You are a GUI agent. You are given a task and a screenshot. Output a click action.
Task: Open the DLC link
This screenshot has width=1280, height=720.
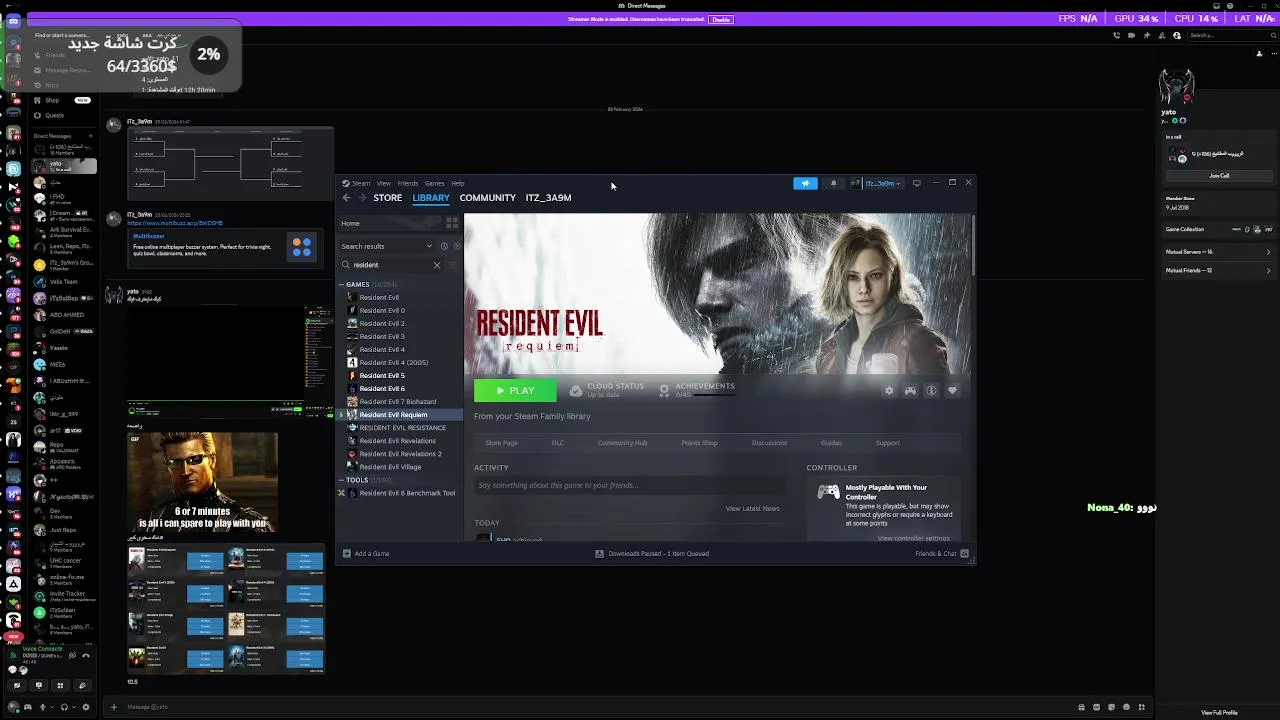(558, 443)
